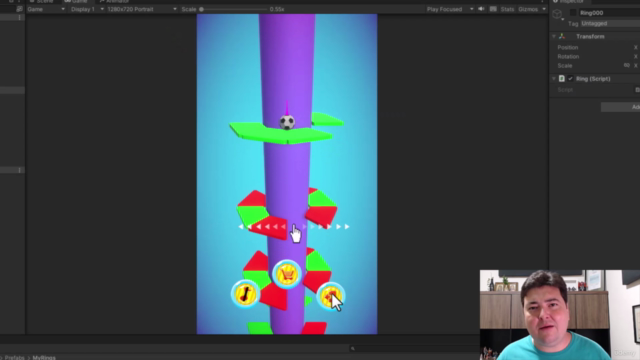This screenshot has height=360, width=640.
Task: Click the scale link icon next to Scale
Action: pyautogui.click(x=627, y=65)
